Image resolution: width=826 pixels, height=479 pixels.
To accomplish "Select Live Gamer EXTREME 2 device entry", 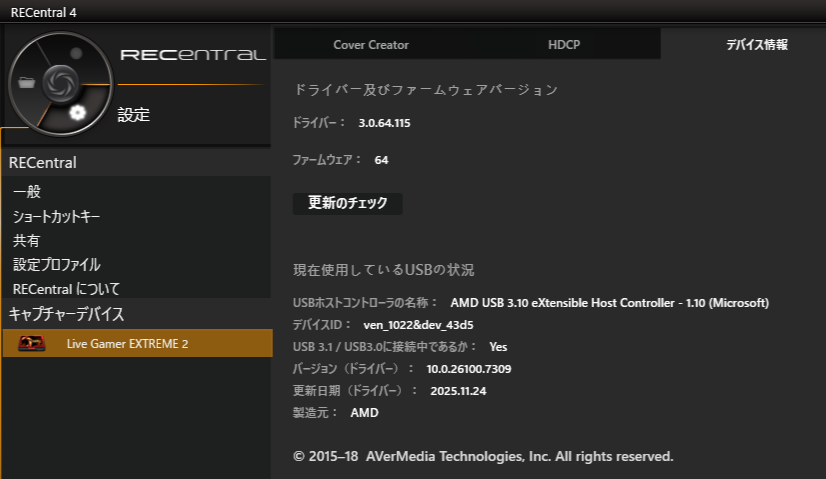I will (137, 343).
